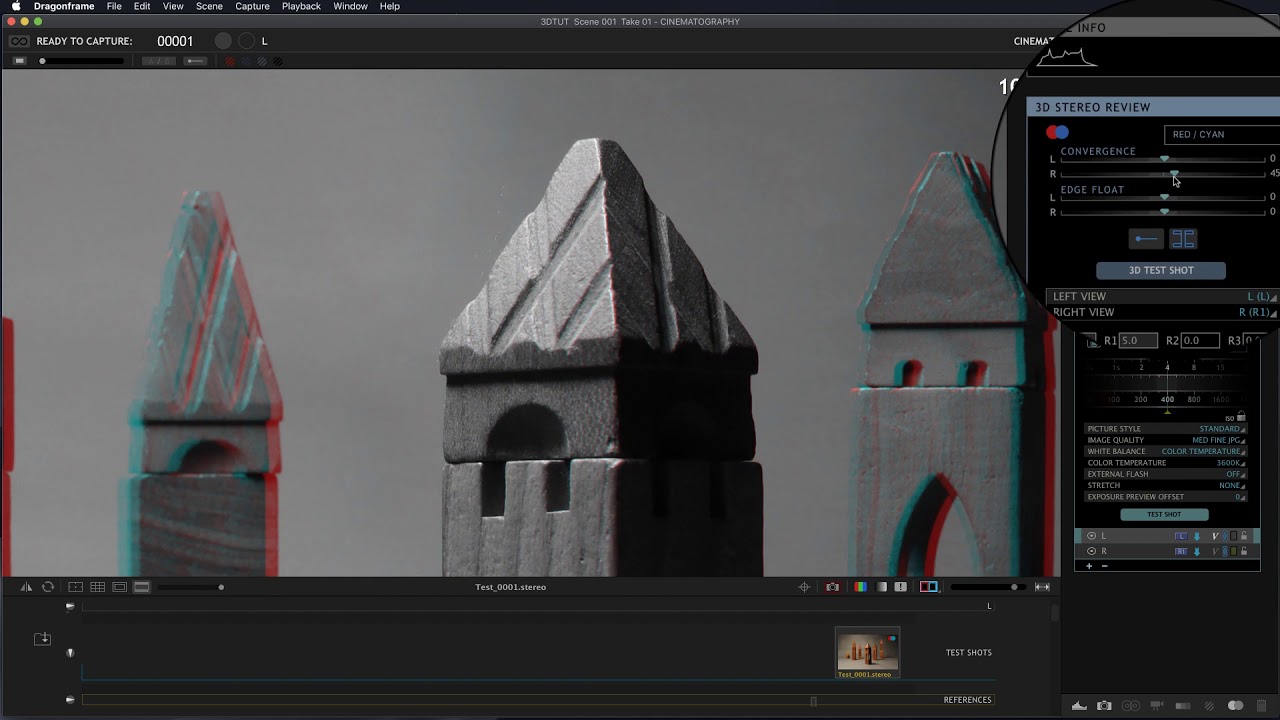Open the STRETCH dropdown

click(x=1166, y=485)
